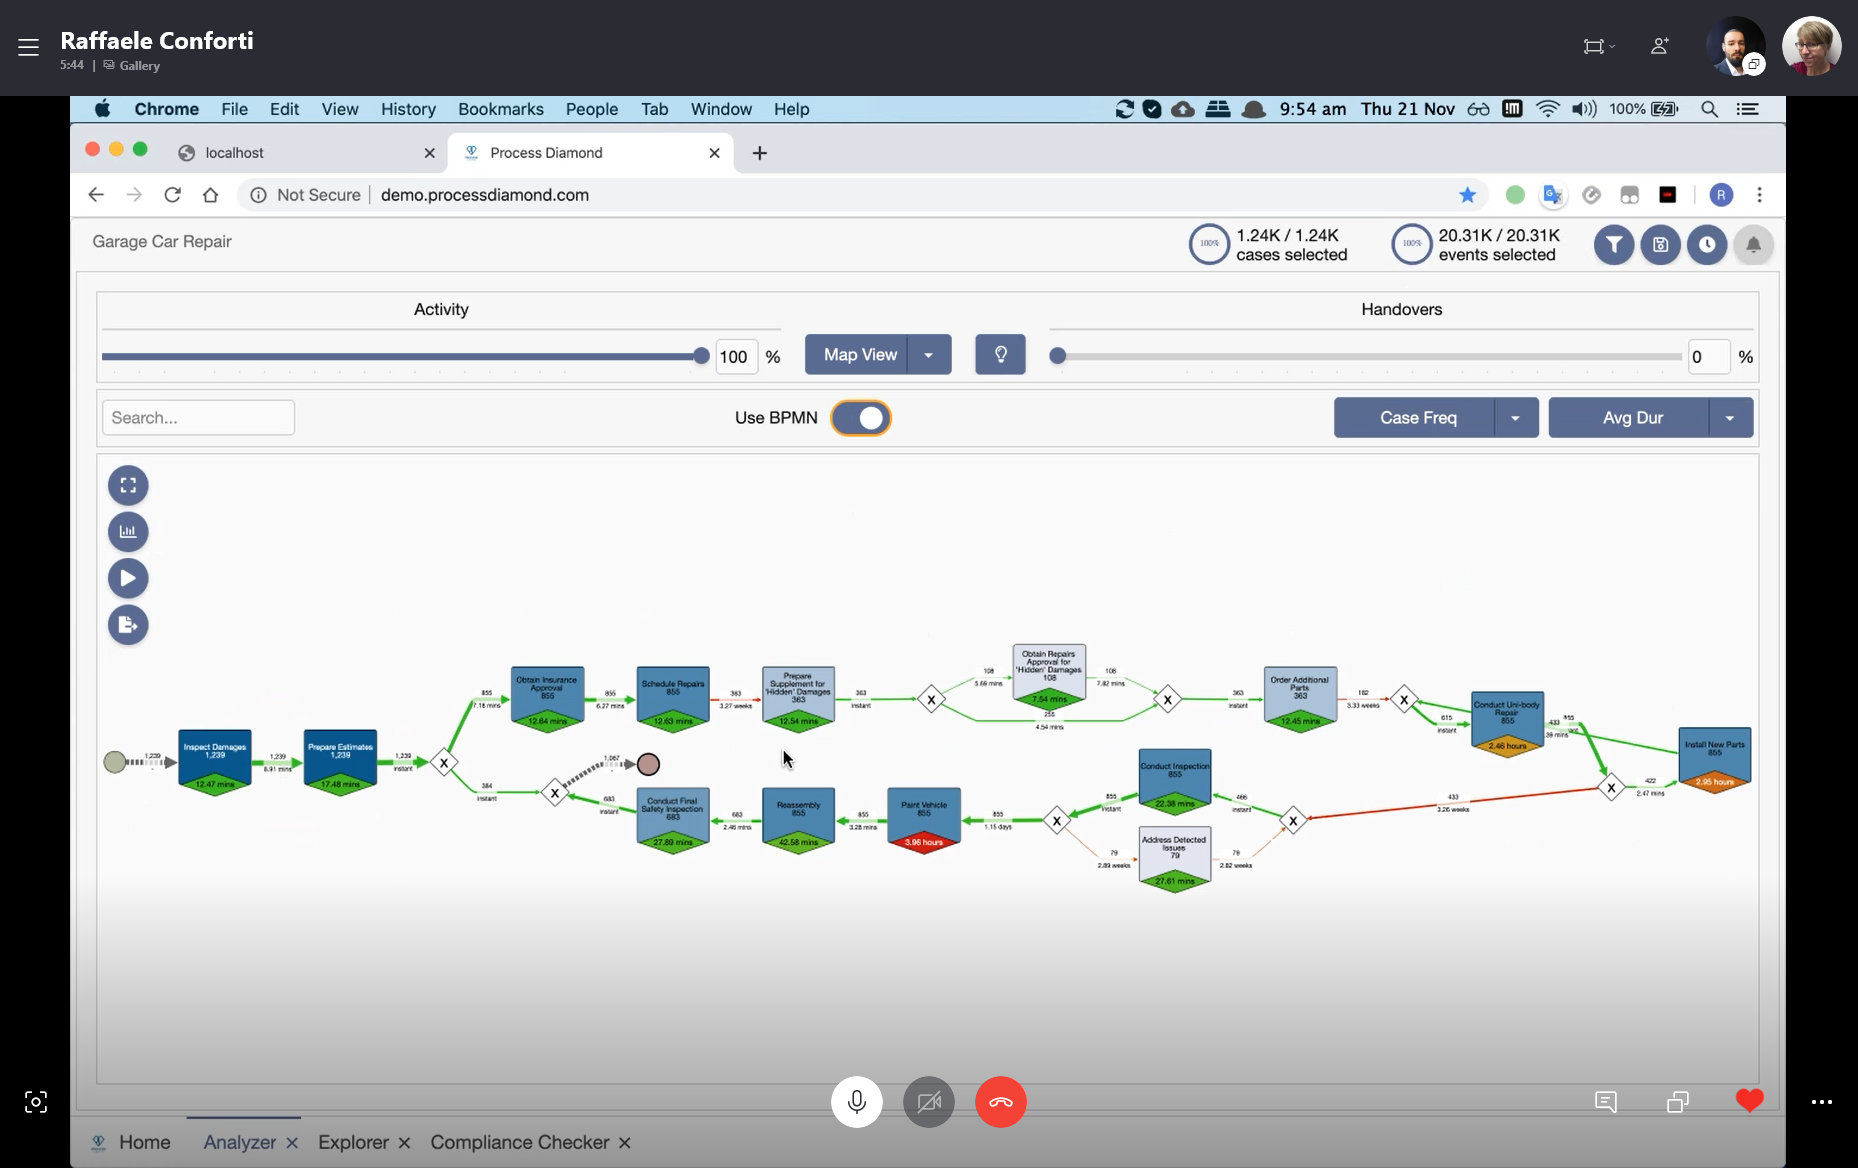Click the Handovers percentage value box
1858x1168 pixels.
click(x=1708, y=357)
